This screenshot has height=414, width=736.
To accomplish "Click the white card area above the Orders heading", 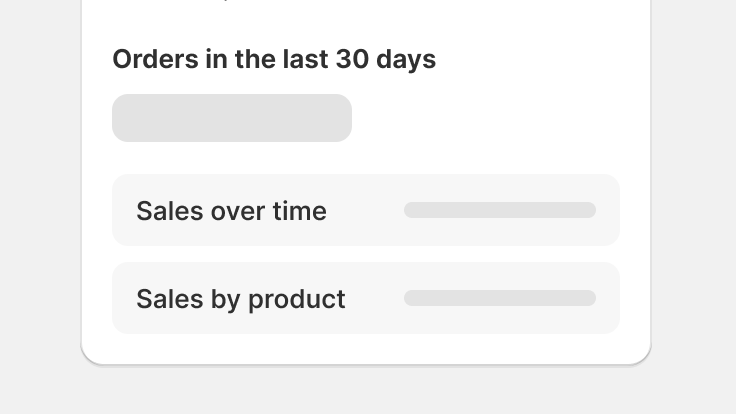I will tap(366, 23).
